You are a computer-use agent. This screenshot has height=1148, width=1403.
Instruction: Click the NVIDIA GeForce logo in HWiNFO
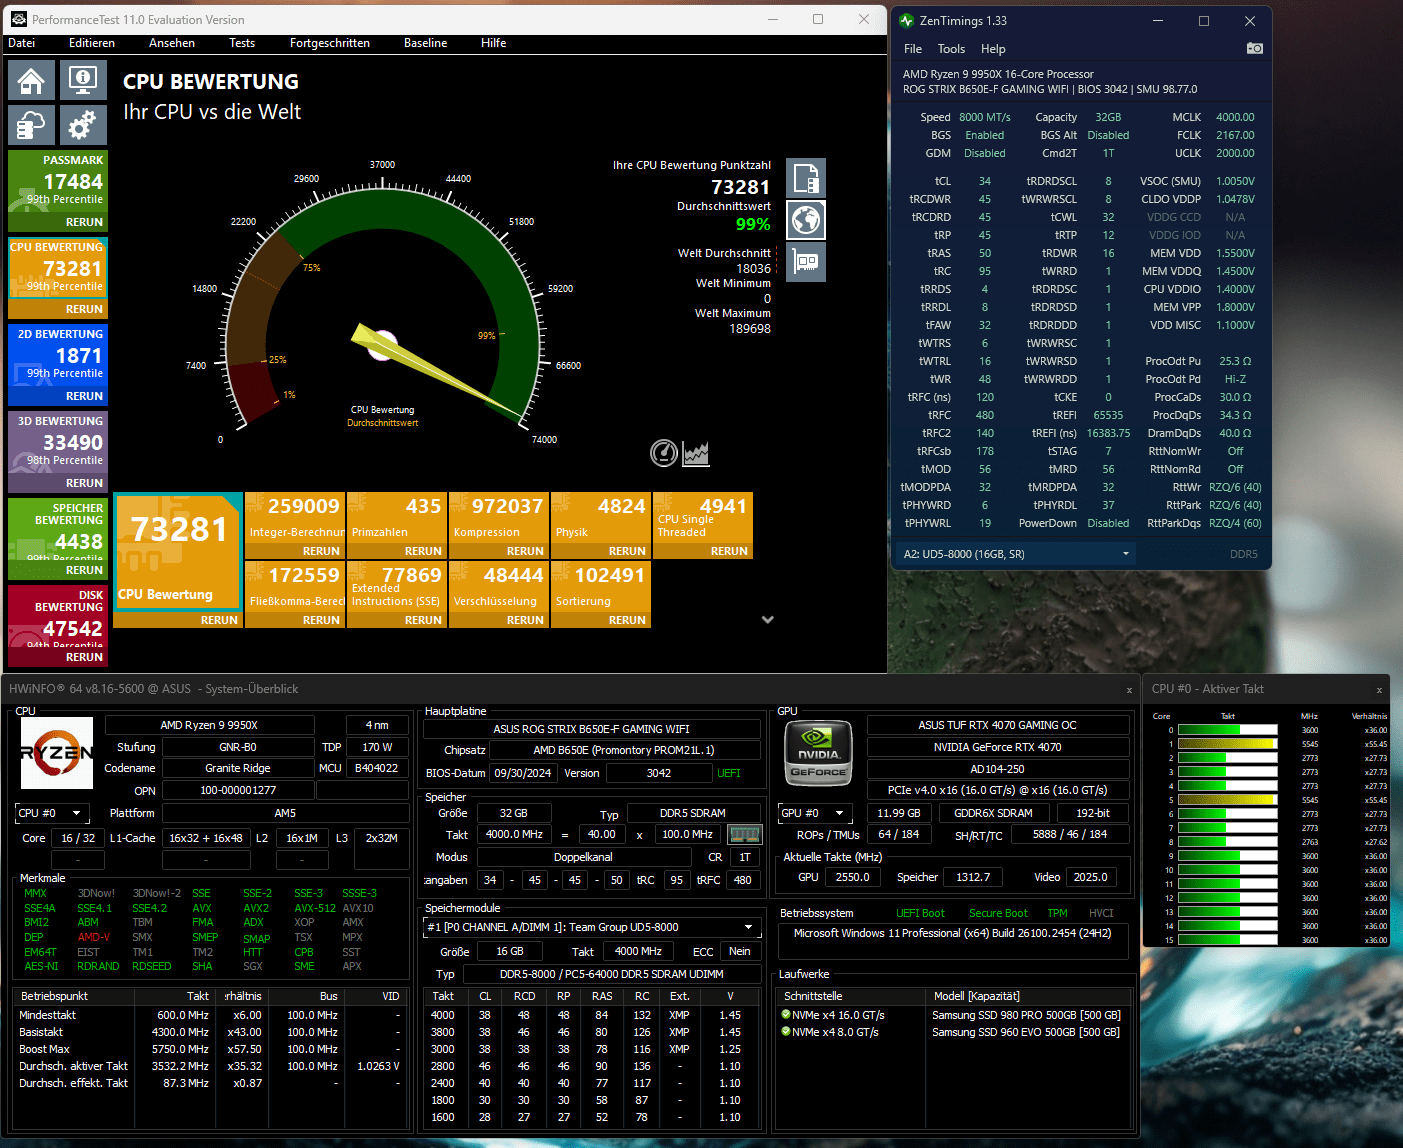[818, 752]
